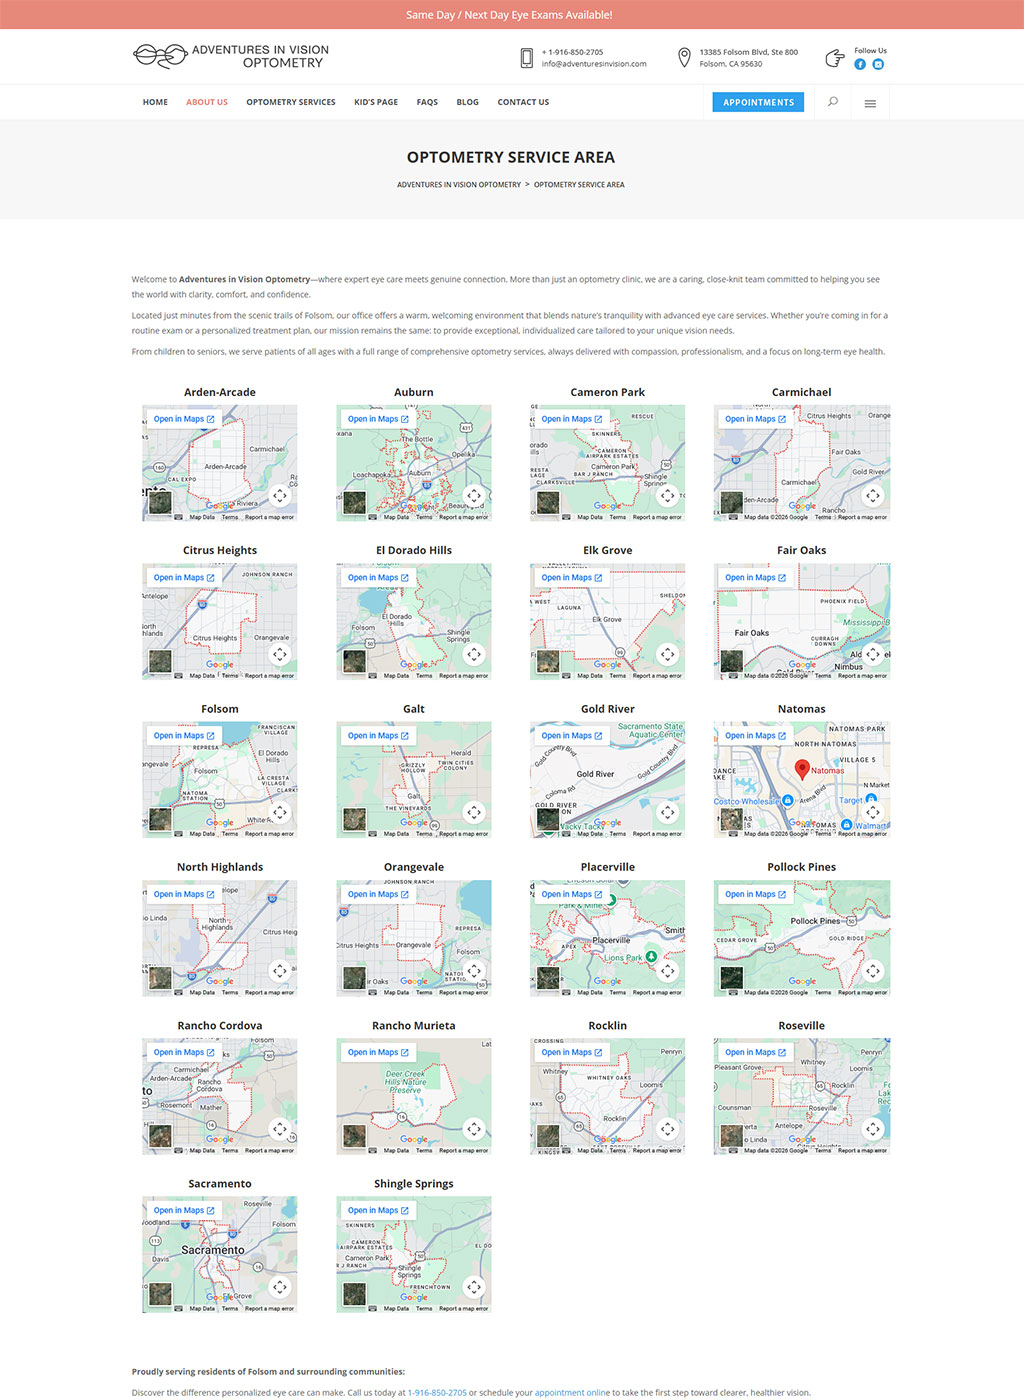Click Open in Maps on Roseville map
The height and width of the screenshot is (1400, 1024).
click(x=756, y=1052)
